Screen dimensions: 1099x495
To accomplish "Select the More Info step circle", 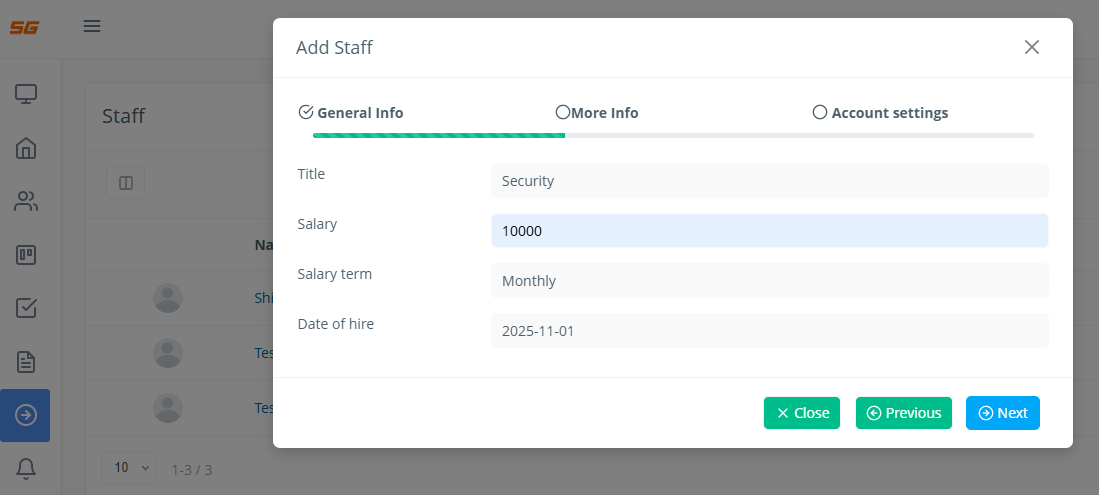I will 563,113.
